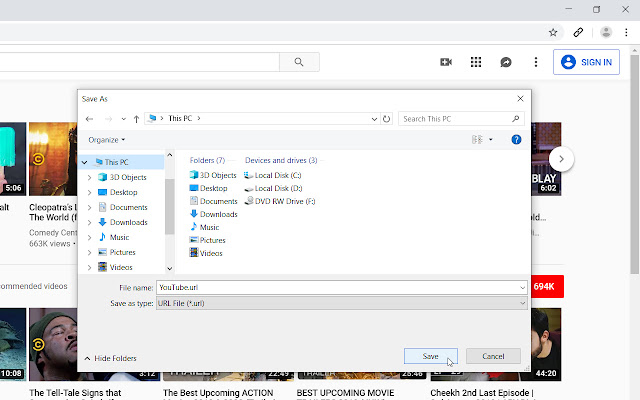Click the YouTube create video camera icon
The width and height of the screenshot is (640, 400).
[x=446, y=62]
